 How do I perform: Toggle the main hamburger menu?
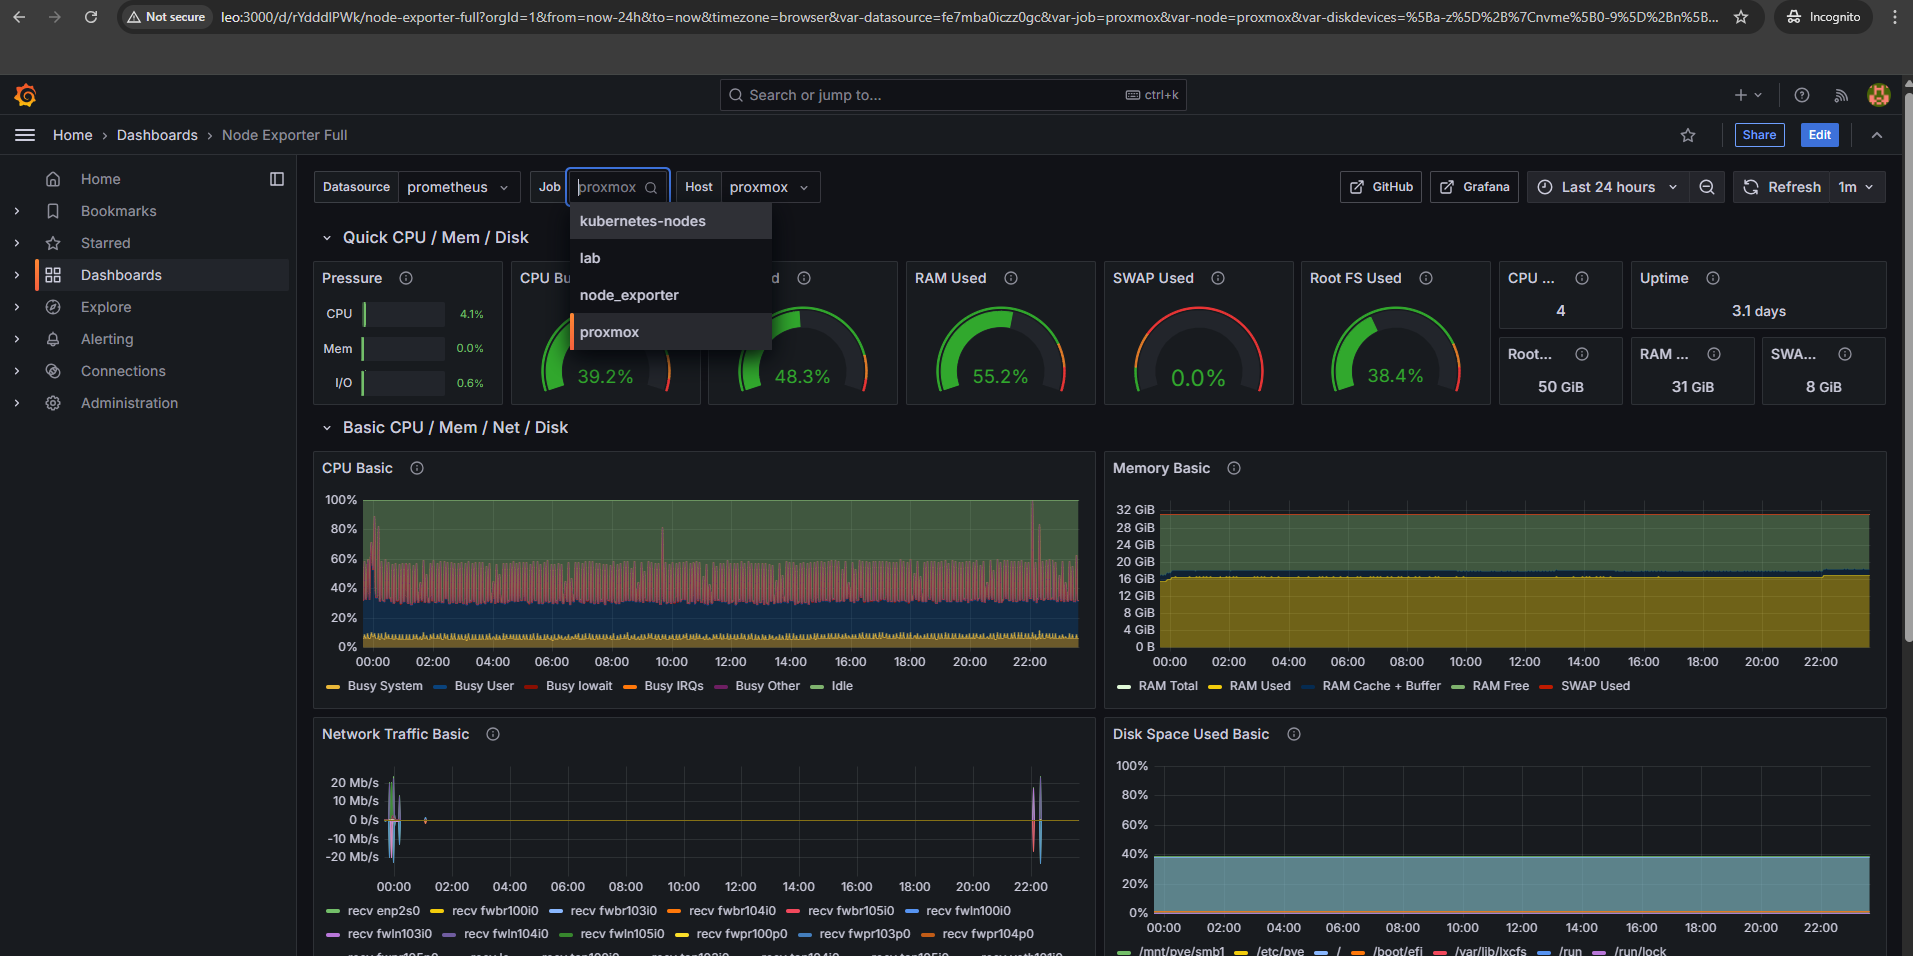click(25, 135)
